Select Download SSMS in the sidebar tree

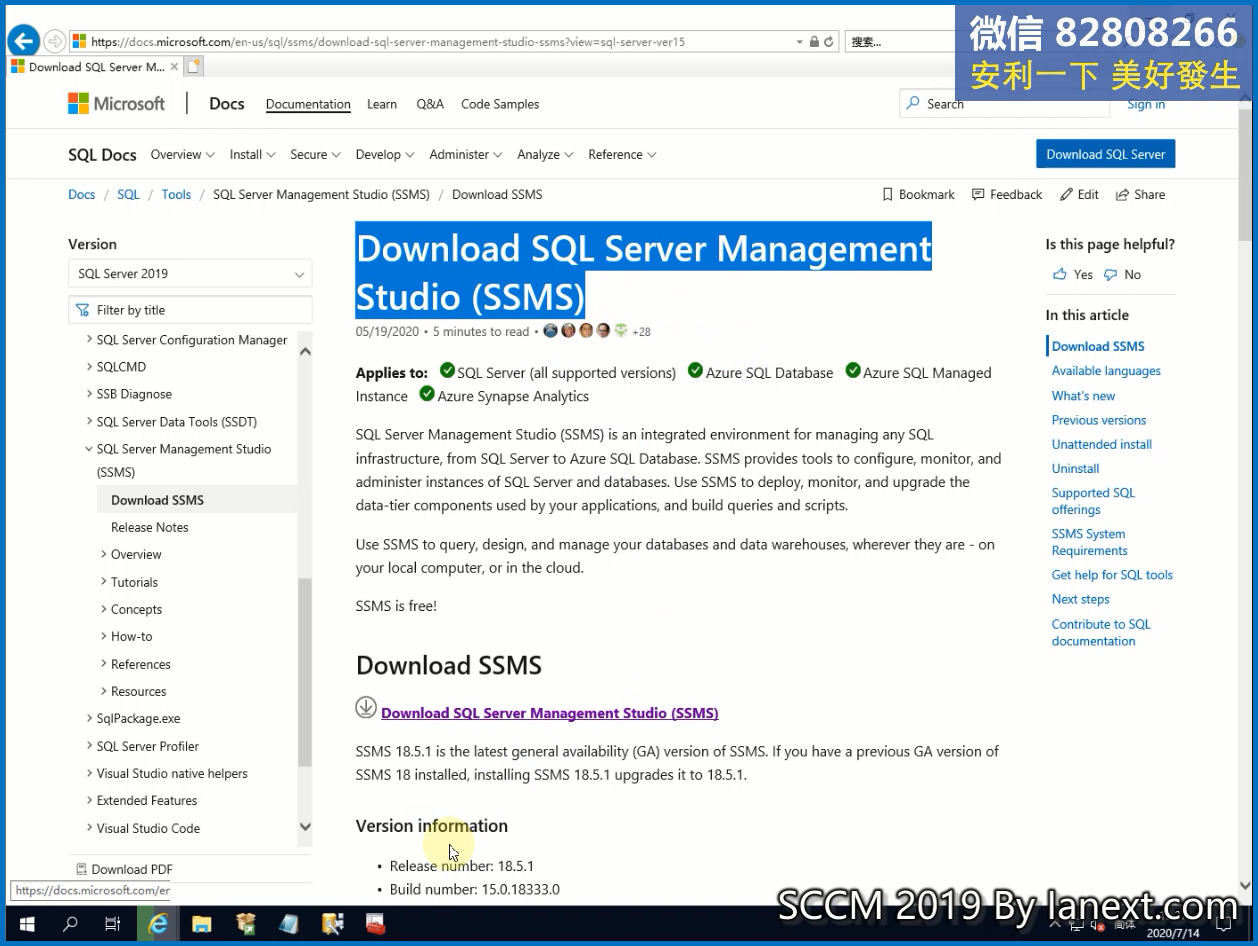pos(158,500)
